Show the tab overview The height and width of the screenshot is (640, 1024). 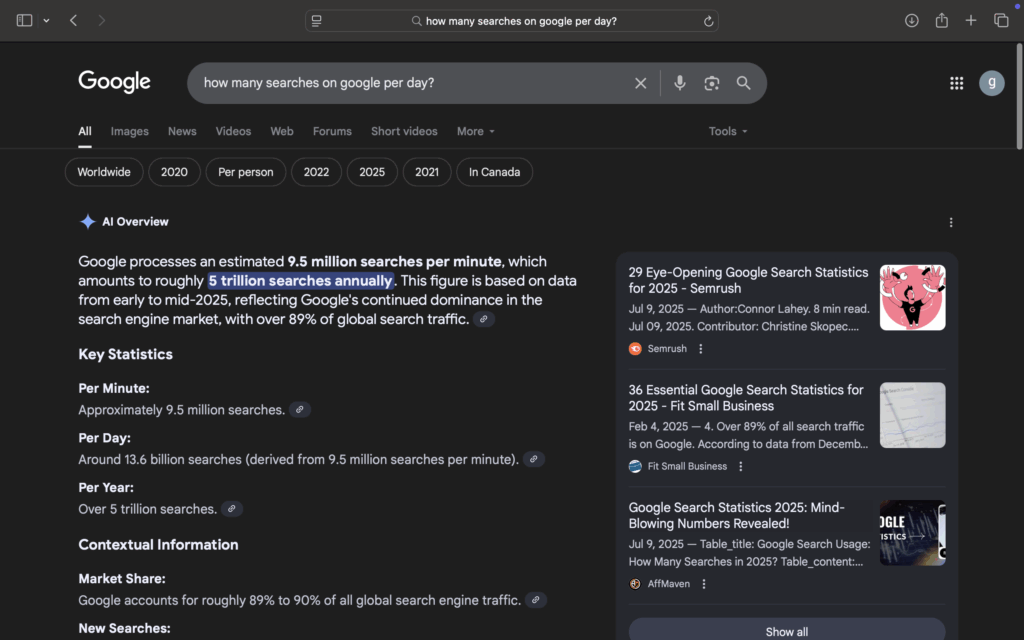coord(1001,20)
